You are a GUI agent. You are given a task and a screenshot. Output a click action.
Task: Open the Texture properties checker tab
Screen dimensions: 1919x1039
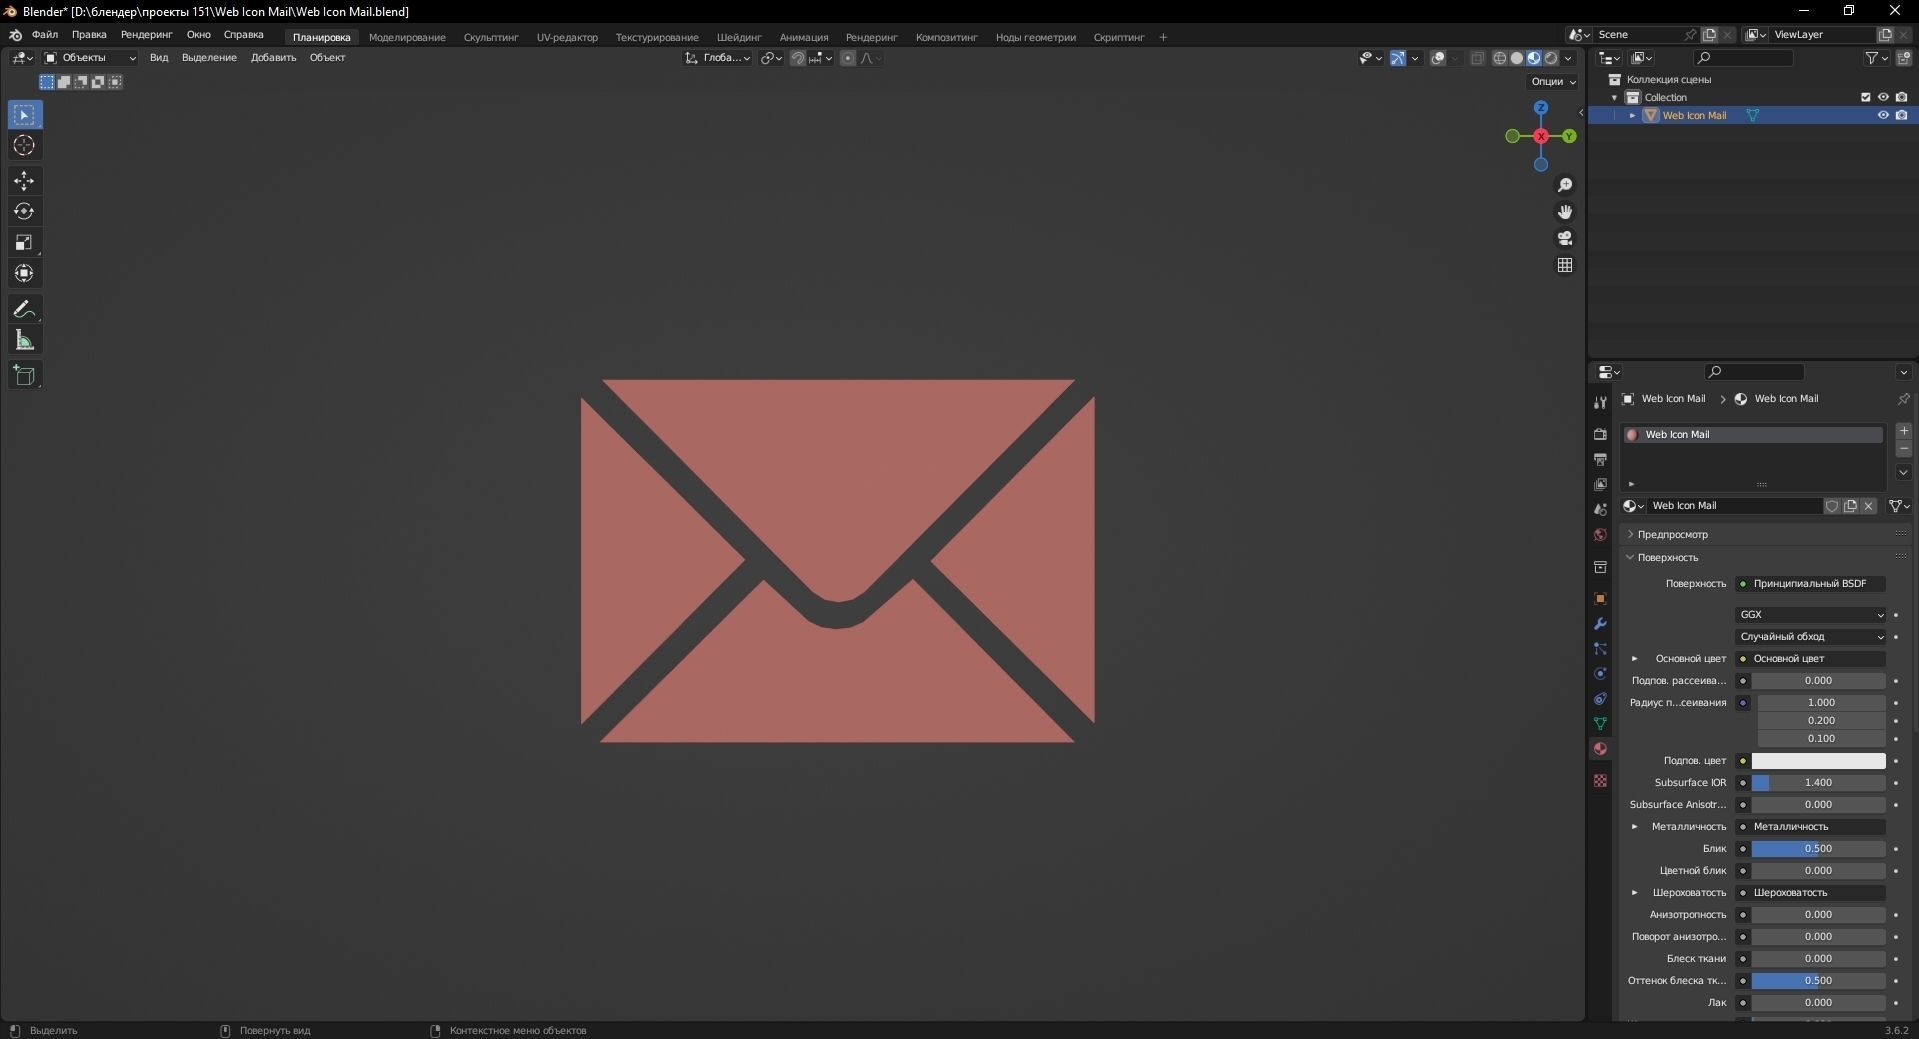point(1600,781)
